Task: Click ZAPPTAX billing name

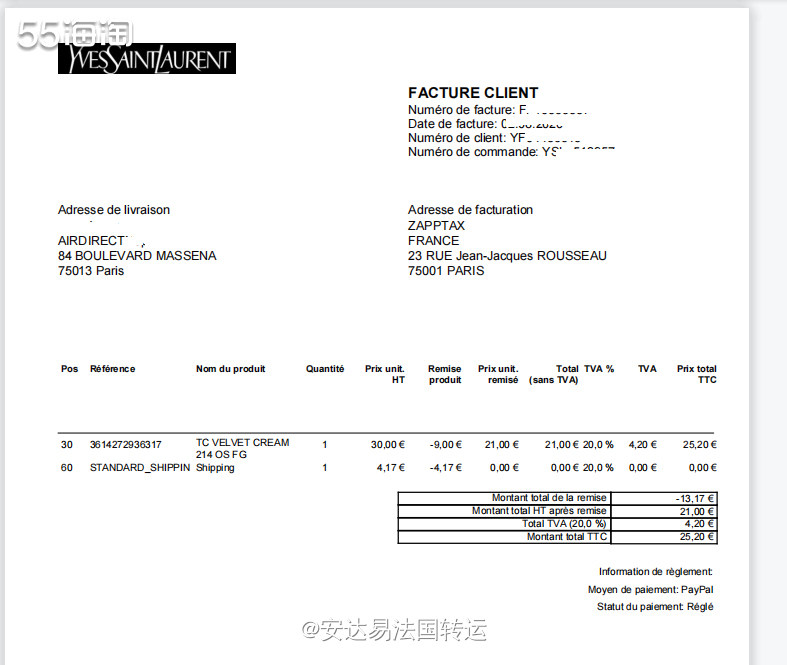Action: pos(436,226)
